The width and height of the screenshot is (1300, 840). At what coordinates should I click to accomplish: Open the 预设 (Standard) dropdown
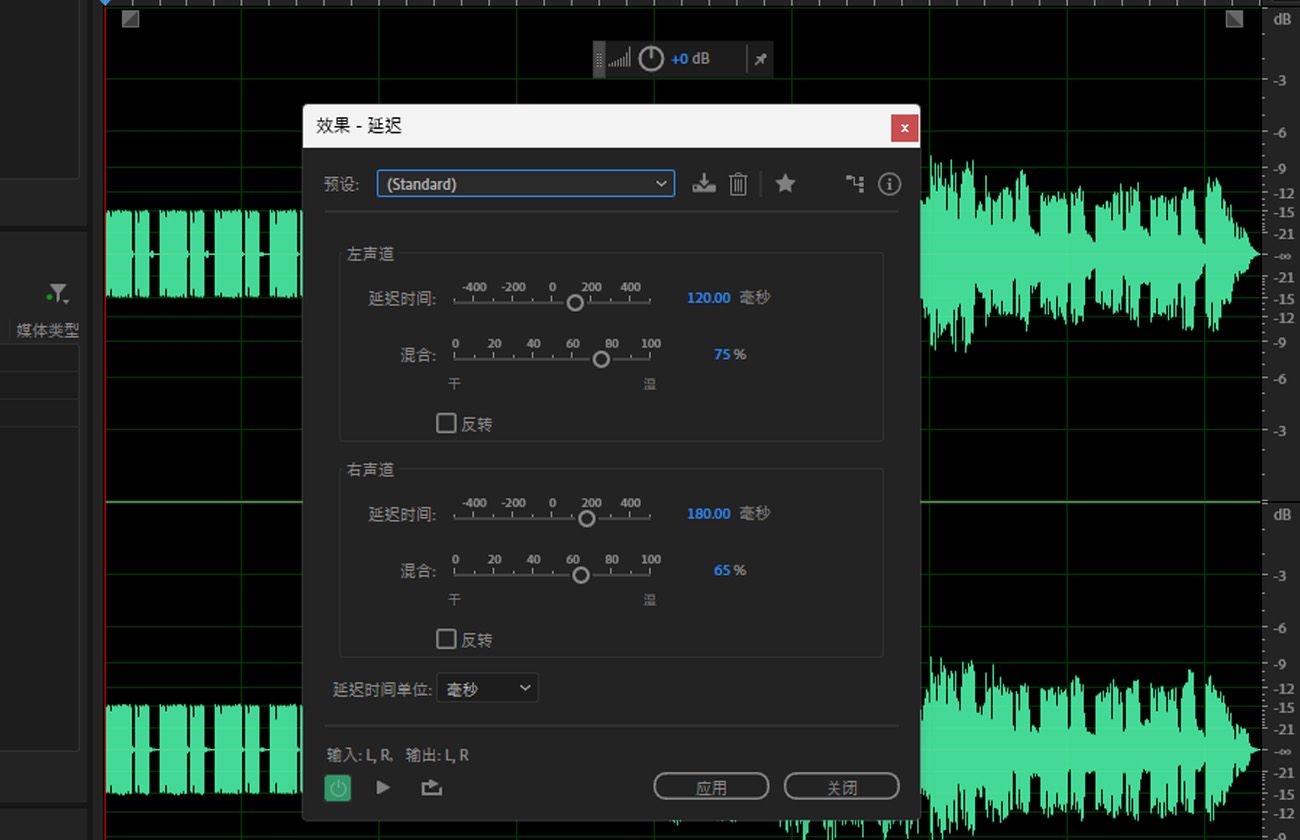(x=526, y=184)
